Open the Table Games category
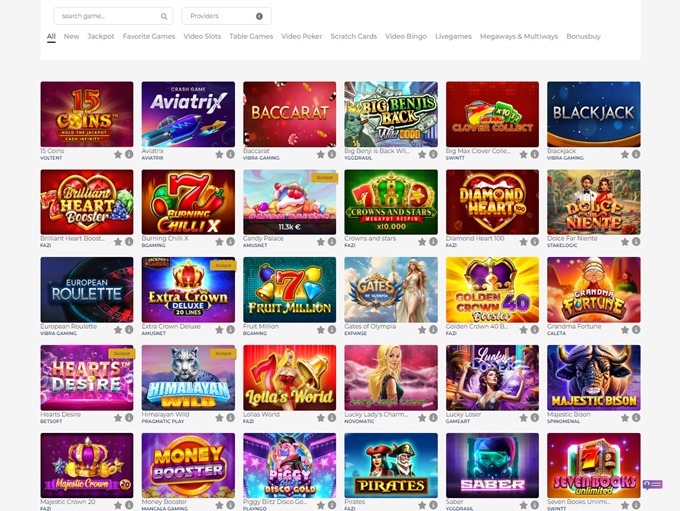This screenshot has width=680, height=511. point(251,36)
